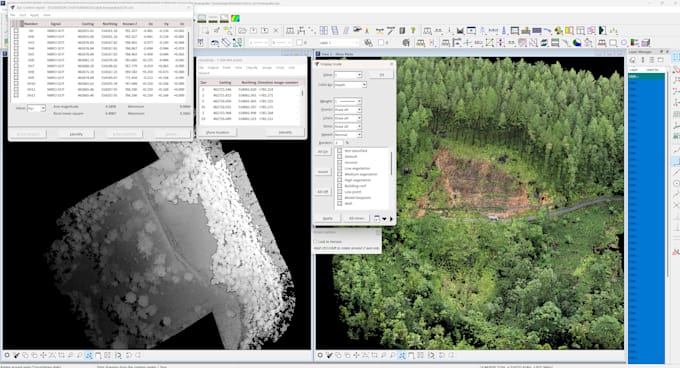680x368 pixels.
Task: Click the second icon in Level Manager panel toolbar
Action: [x=642, y=60]
